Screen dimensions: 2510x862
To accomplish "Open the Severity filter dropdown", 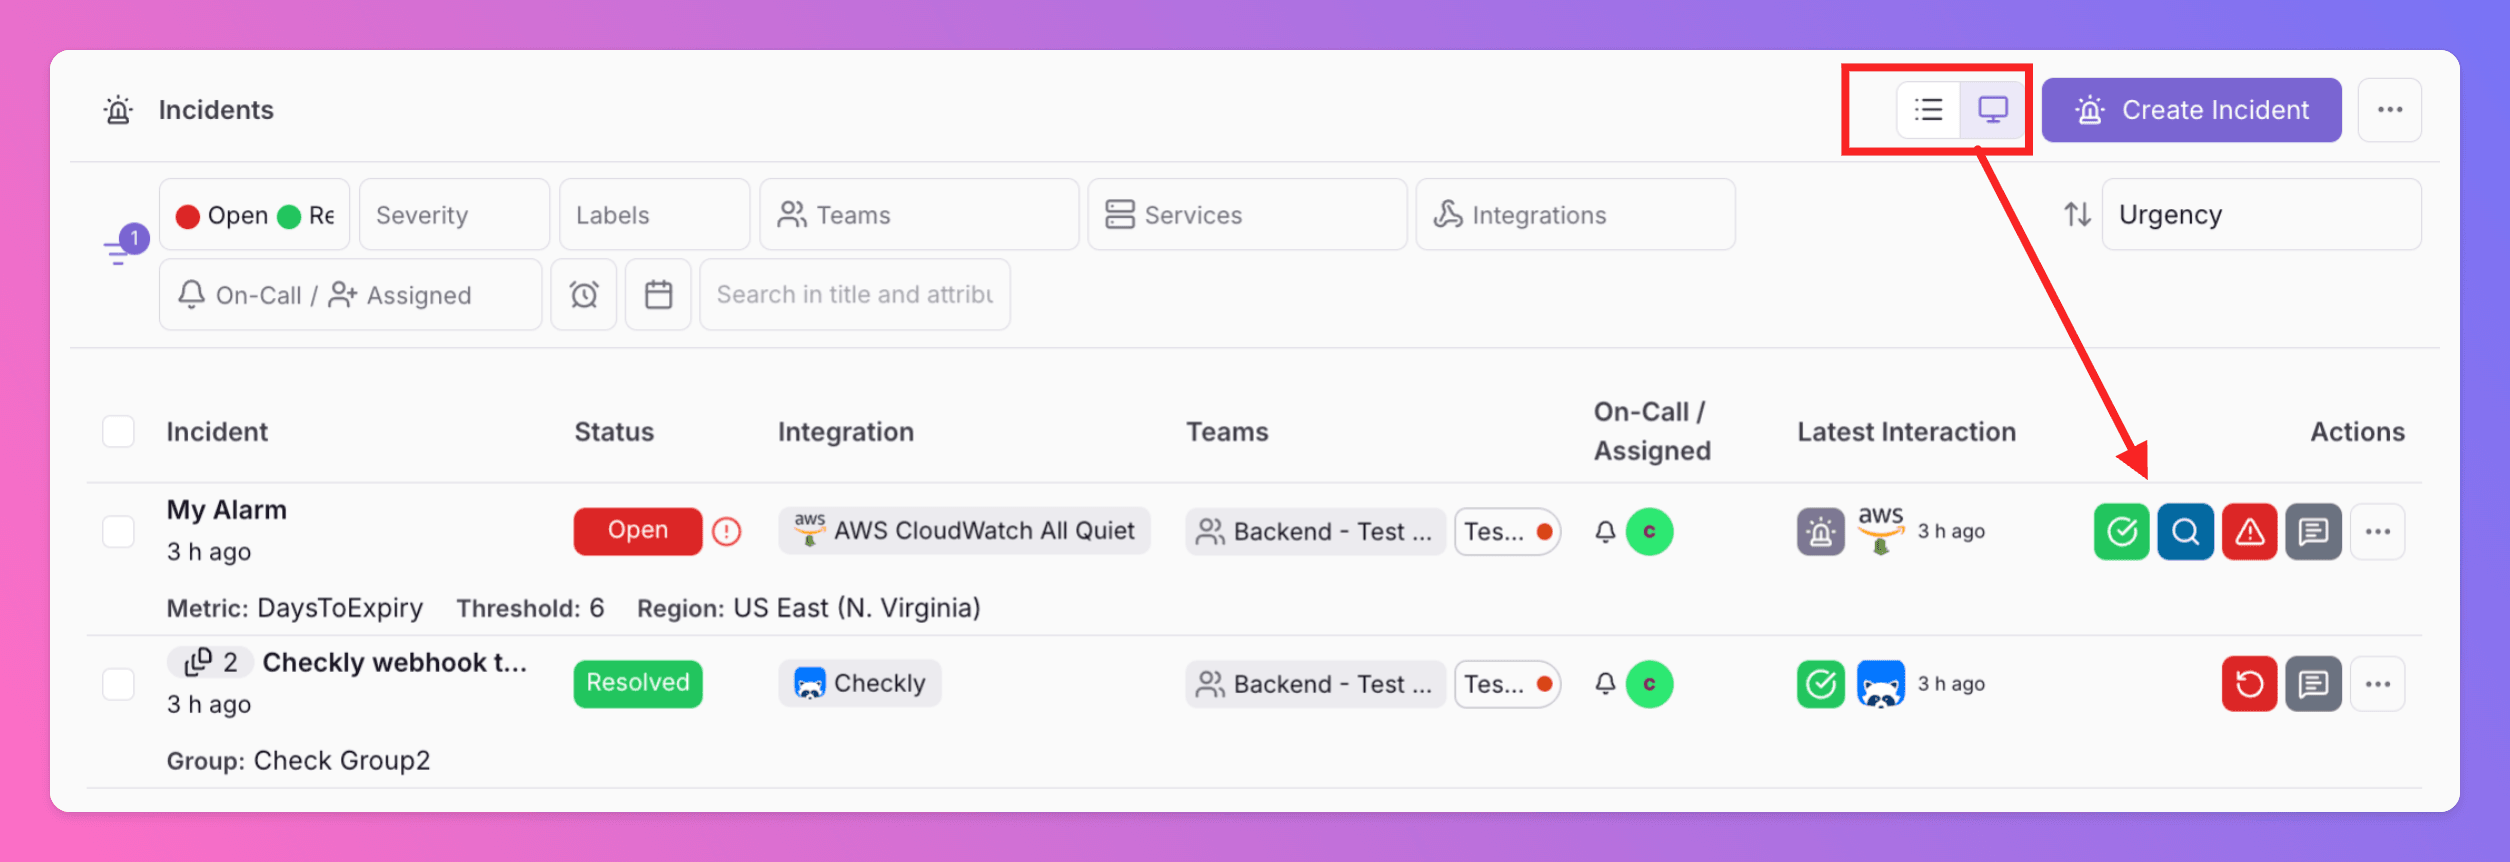I will point(454,215).
